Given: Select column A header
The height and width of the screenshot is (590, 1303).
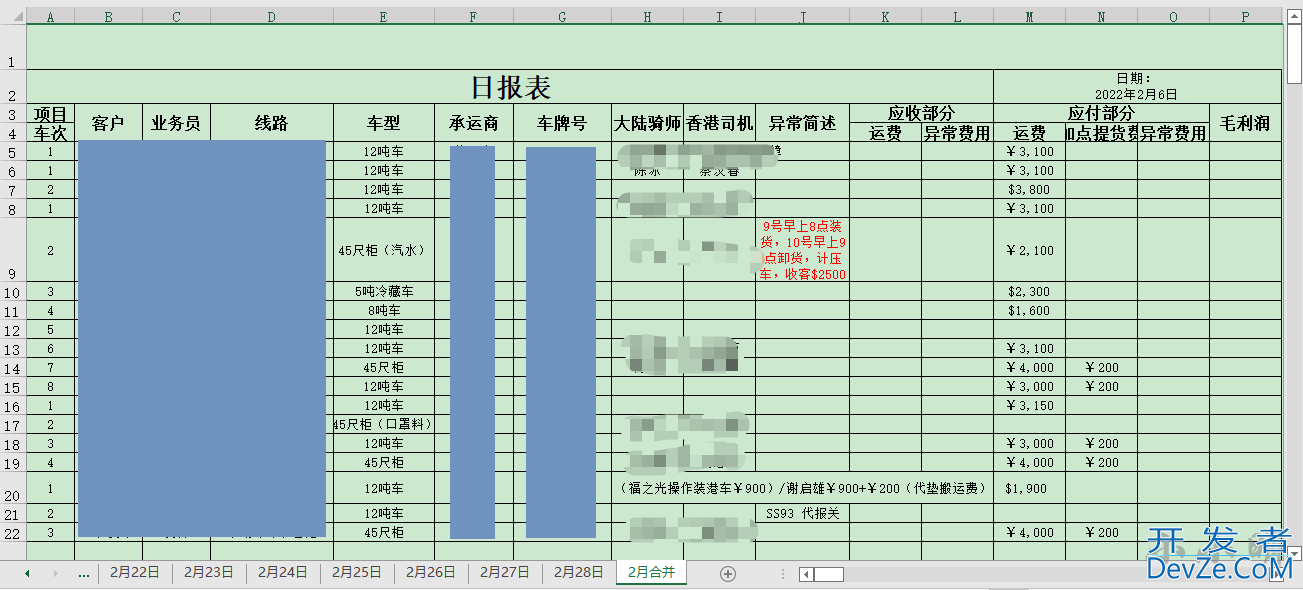Looking at the screenshot, I should click(x=50, y=16).
